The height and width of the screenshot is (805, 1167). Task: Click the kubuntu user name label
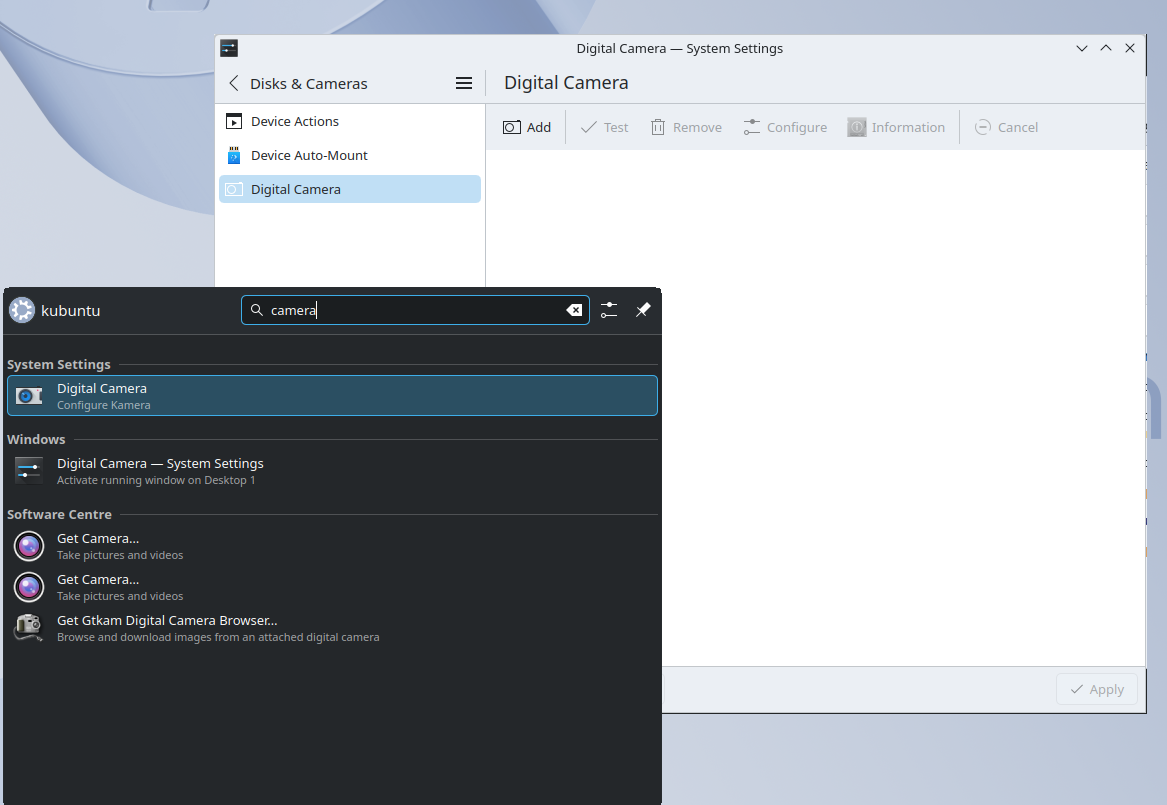pyautogui.click(x=71, y=310)
